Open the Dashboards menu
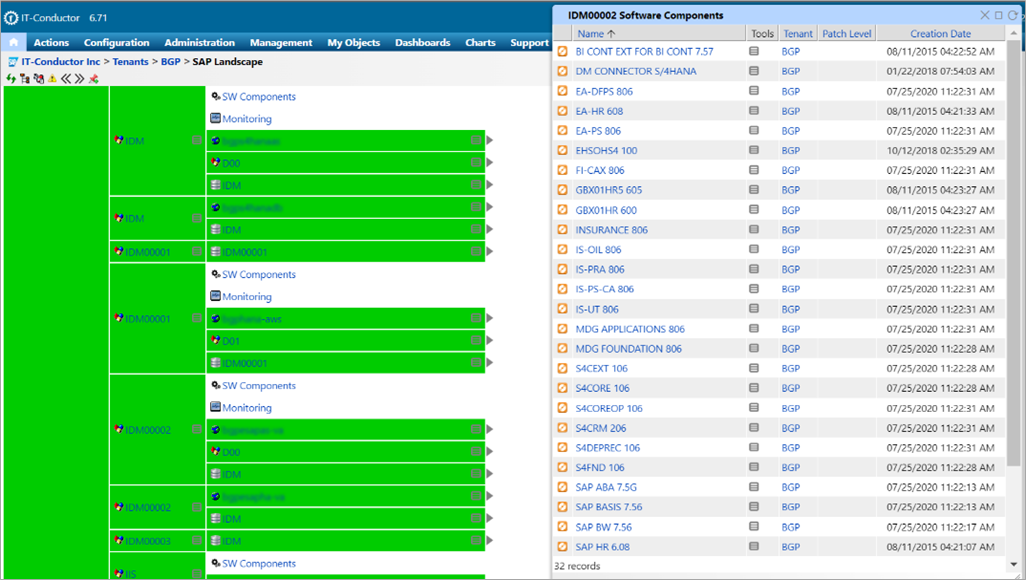The width and height of the screenshot is (1026, 580). [x=422, y=43]
